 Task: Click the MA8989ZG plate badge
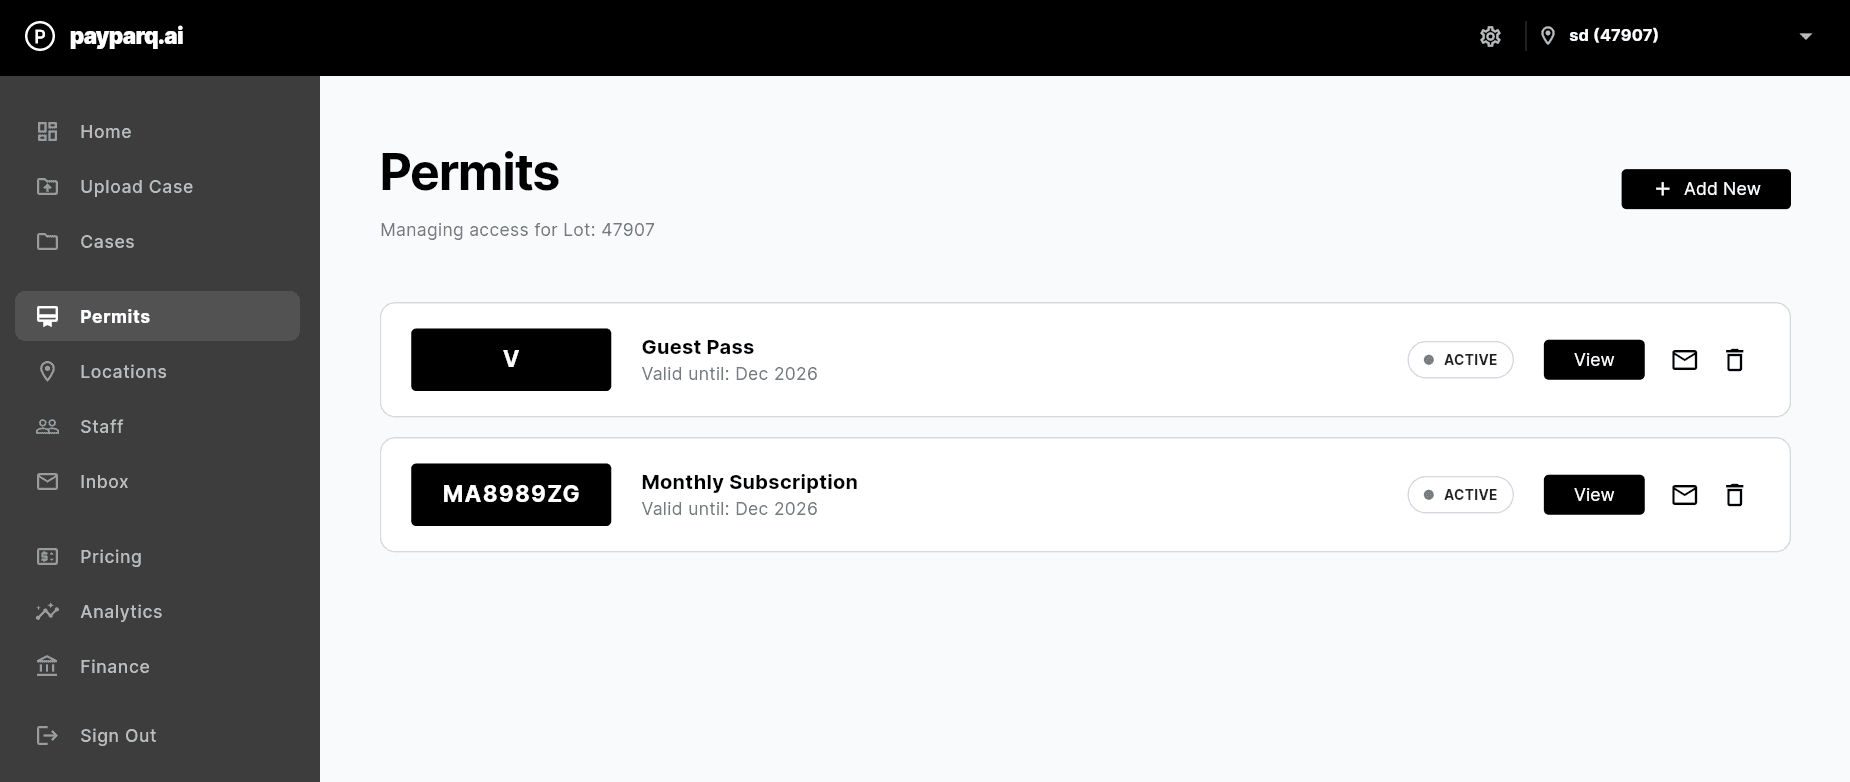[511, 494]
